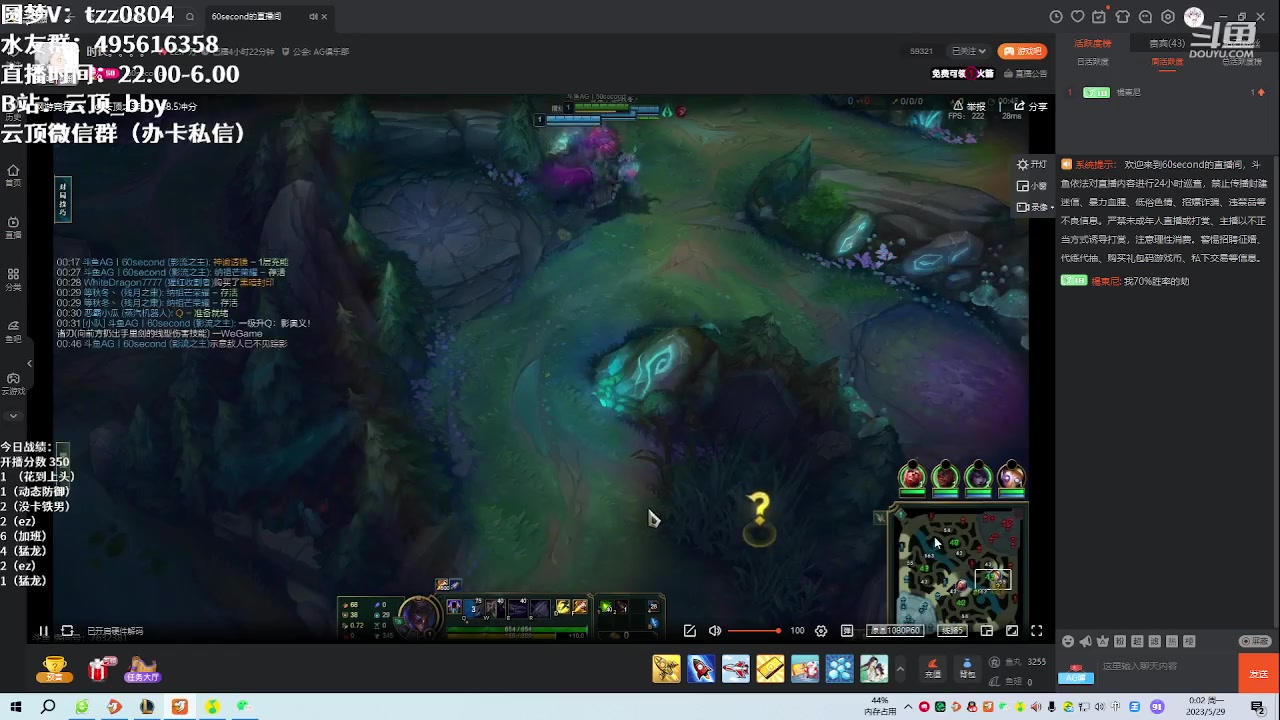The image size is (1280, 720).
Task: Click the refresh stream icon next to pause
Action: pyautogui.click(x=67, y=631)
